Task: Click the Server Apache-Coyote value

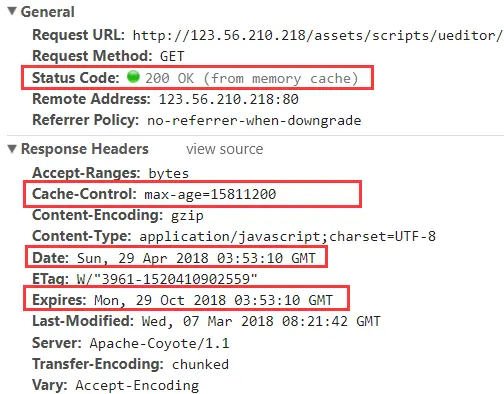Action: click(x=159, y=343)
